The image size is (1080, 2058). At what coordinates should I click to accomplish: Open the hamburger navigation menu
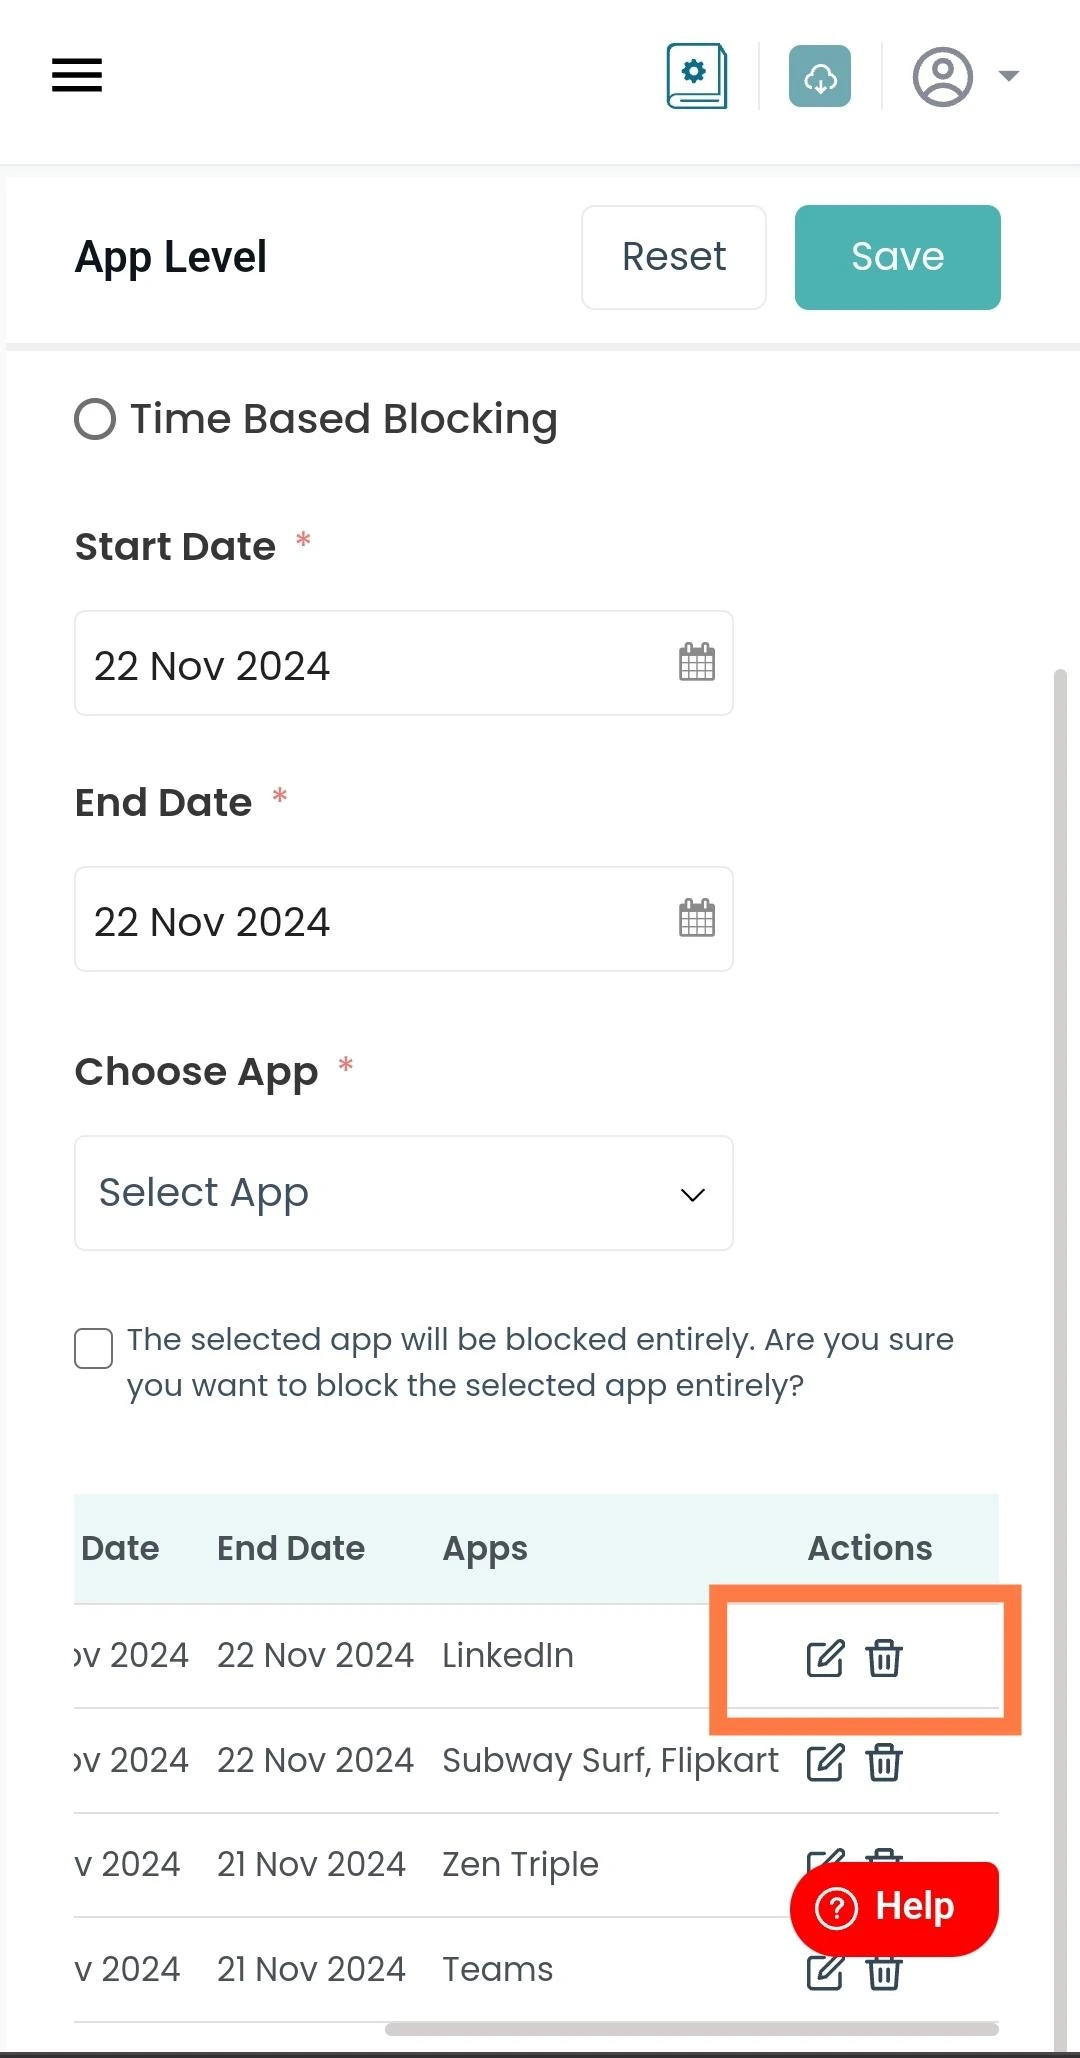pos(77,75)
